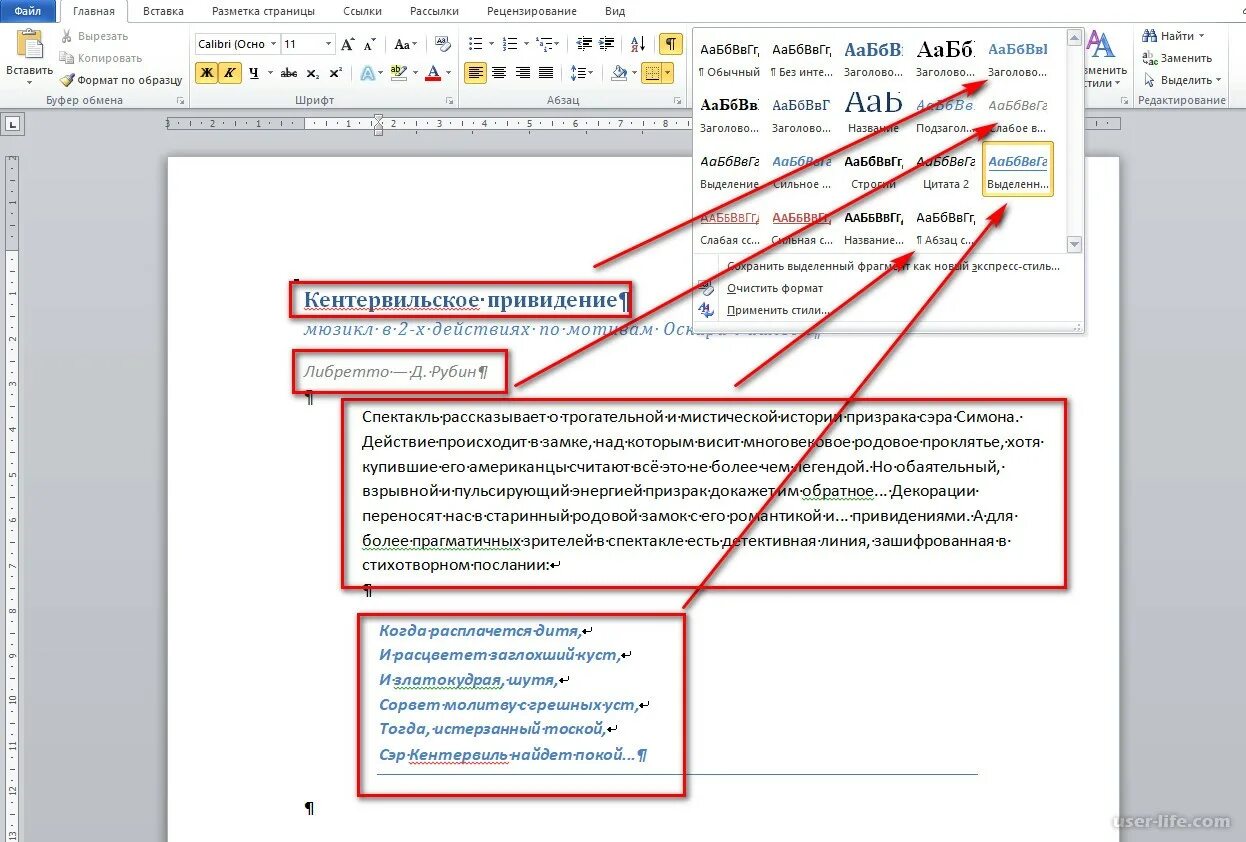This screenshot has width=1246, height=842.
Task: Switch to the Разметка страницы tab
Action: pos(263,12)
